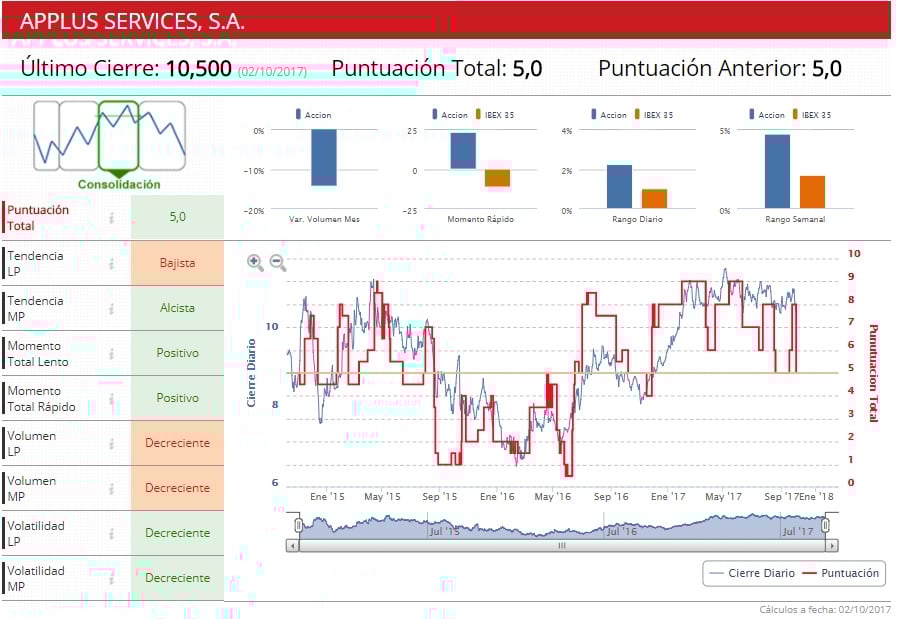The height and width of the screenshot is (619, 903).
Task: Click the Ene '17 label on the time axis
Action: click(668, 496)
